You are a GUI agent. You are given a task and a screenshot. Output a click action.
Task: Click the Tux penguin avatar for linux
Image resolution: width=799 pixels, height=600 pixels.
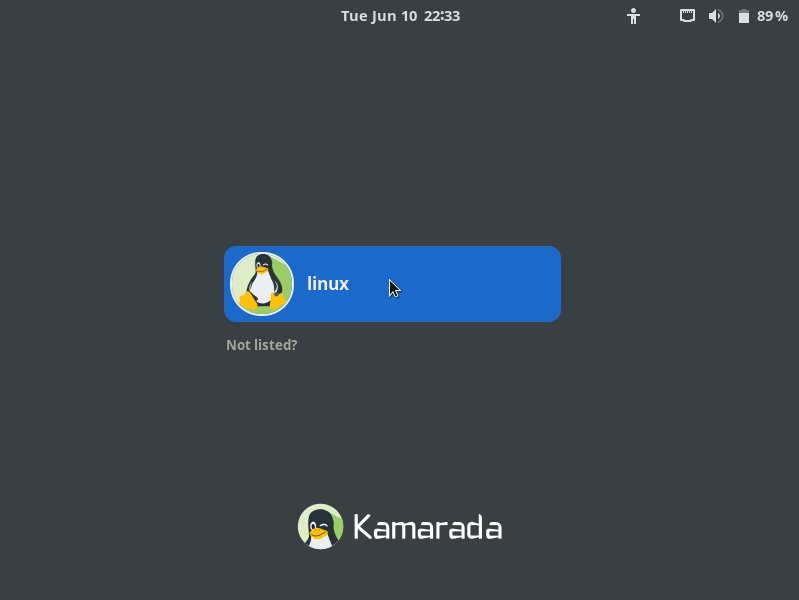pos(262,284)
